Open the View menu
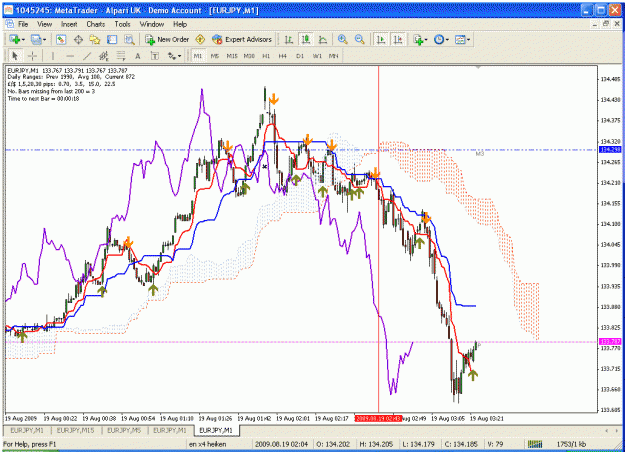This screenshot has height=452, width=625. tap(45, 24)
